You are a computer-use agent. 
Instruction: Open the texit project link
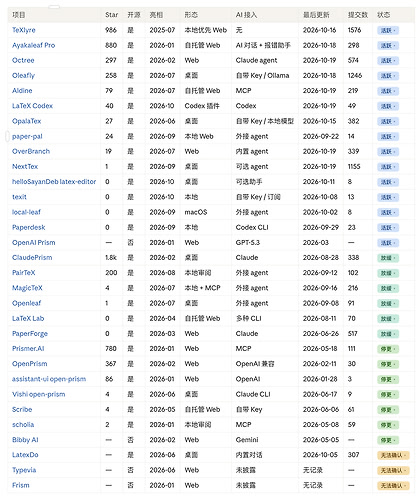(x=19, y=197)
